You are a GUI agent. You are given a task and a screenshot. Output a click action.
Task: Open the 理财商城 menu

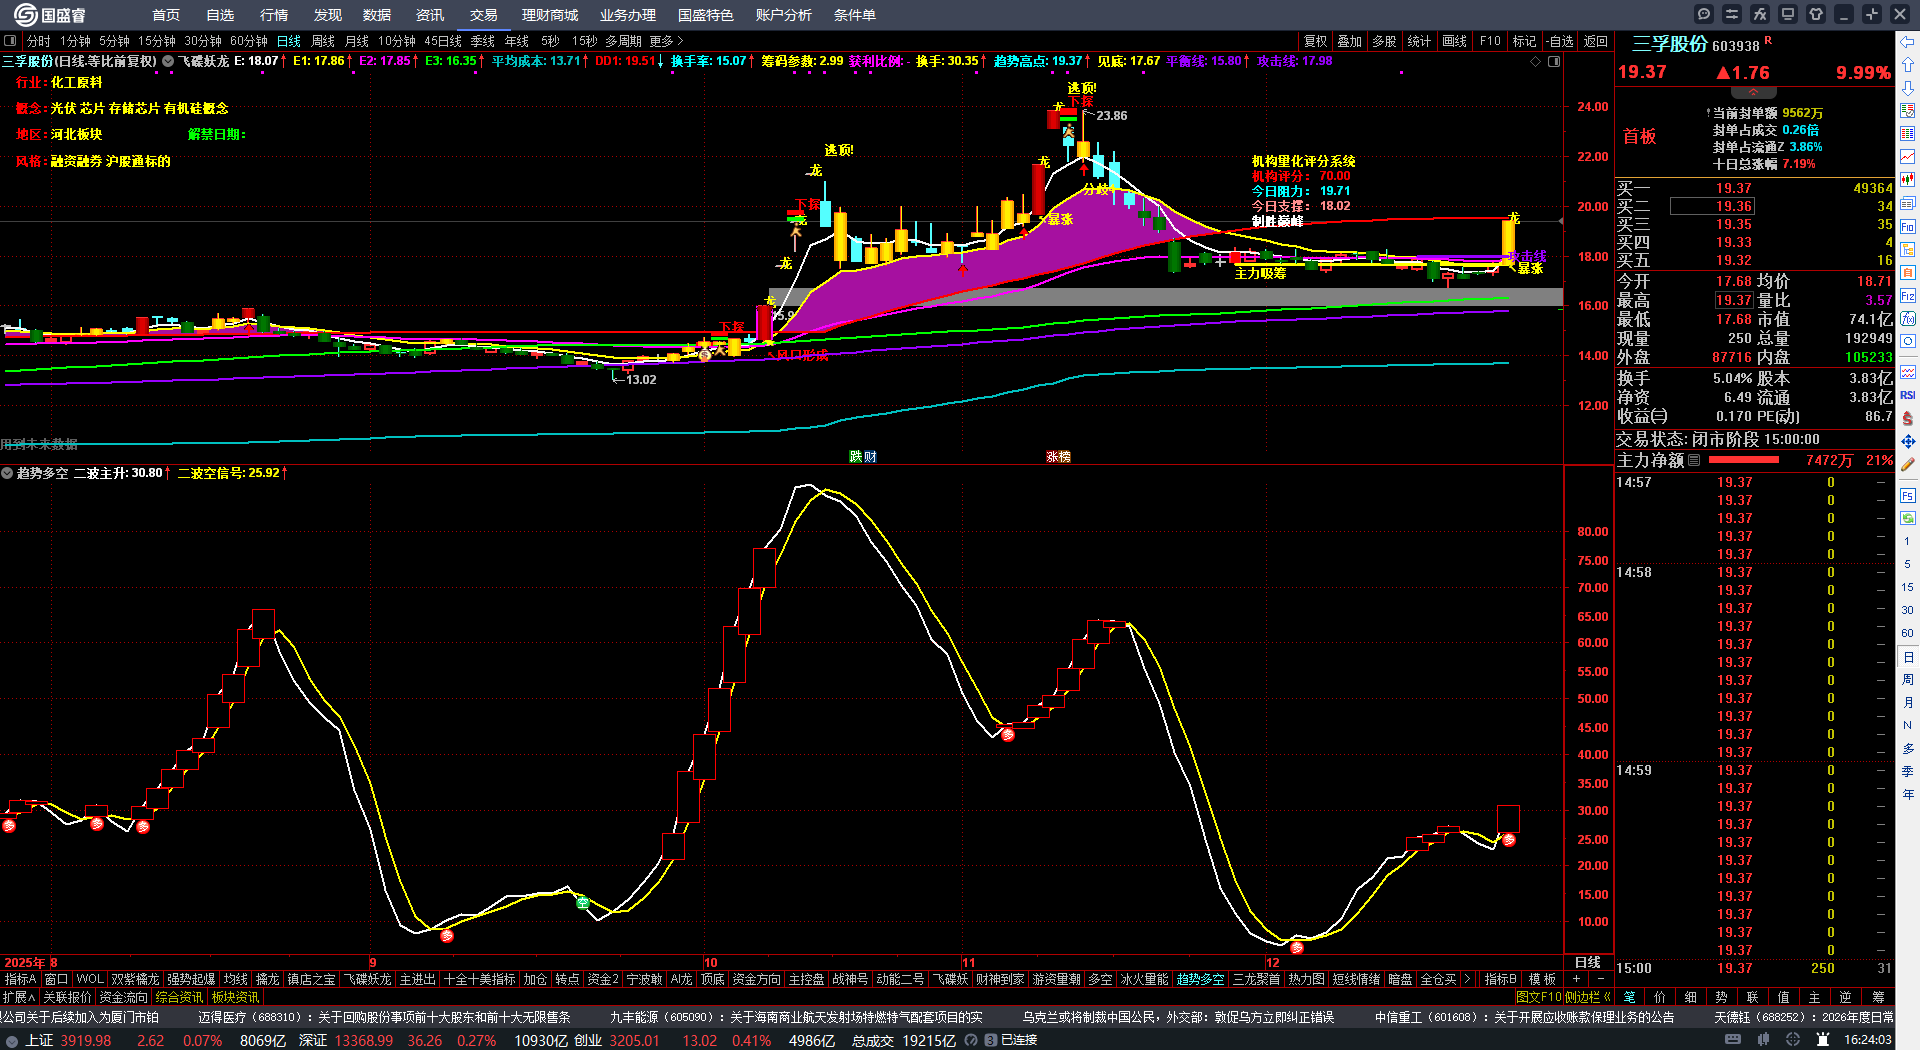point(550,15)
